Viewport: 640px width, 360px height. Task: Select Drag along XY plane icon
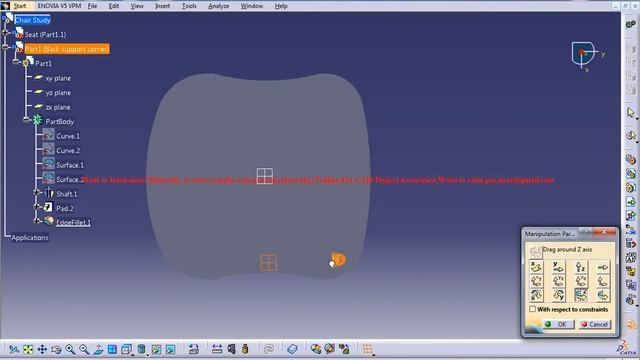coord(536,281)
